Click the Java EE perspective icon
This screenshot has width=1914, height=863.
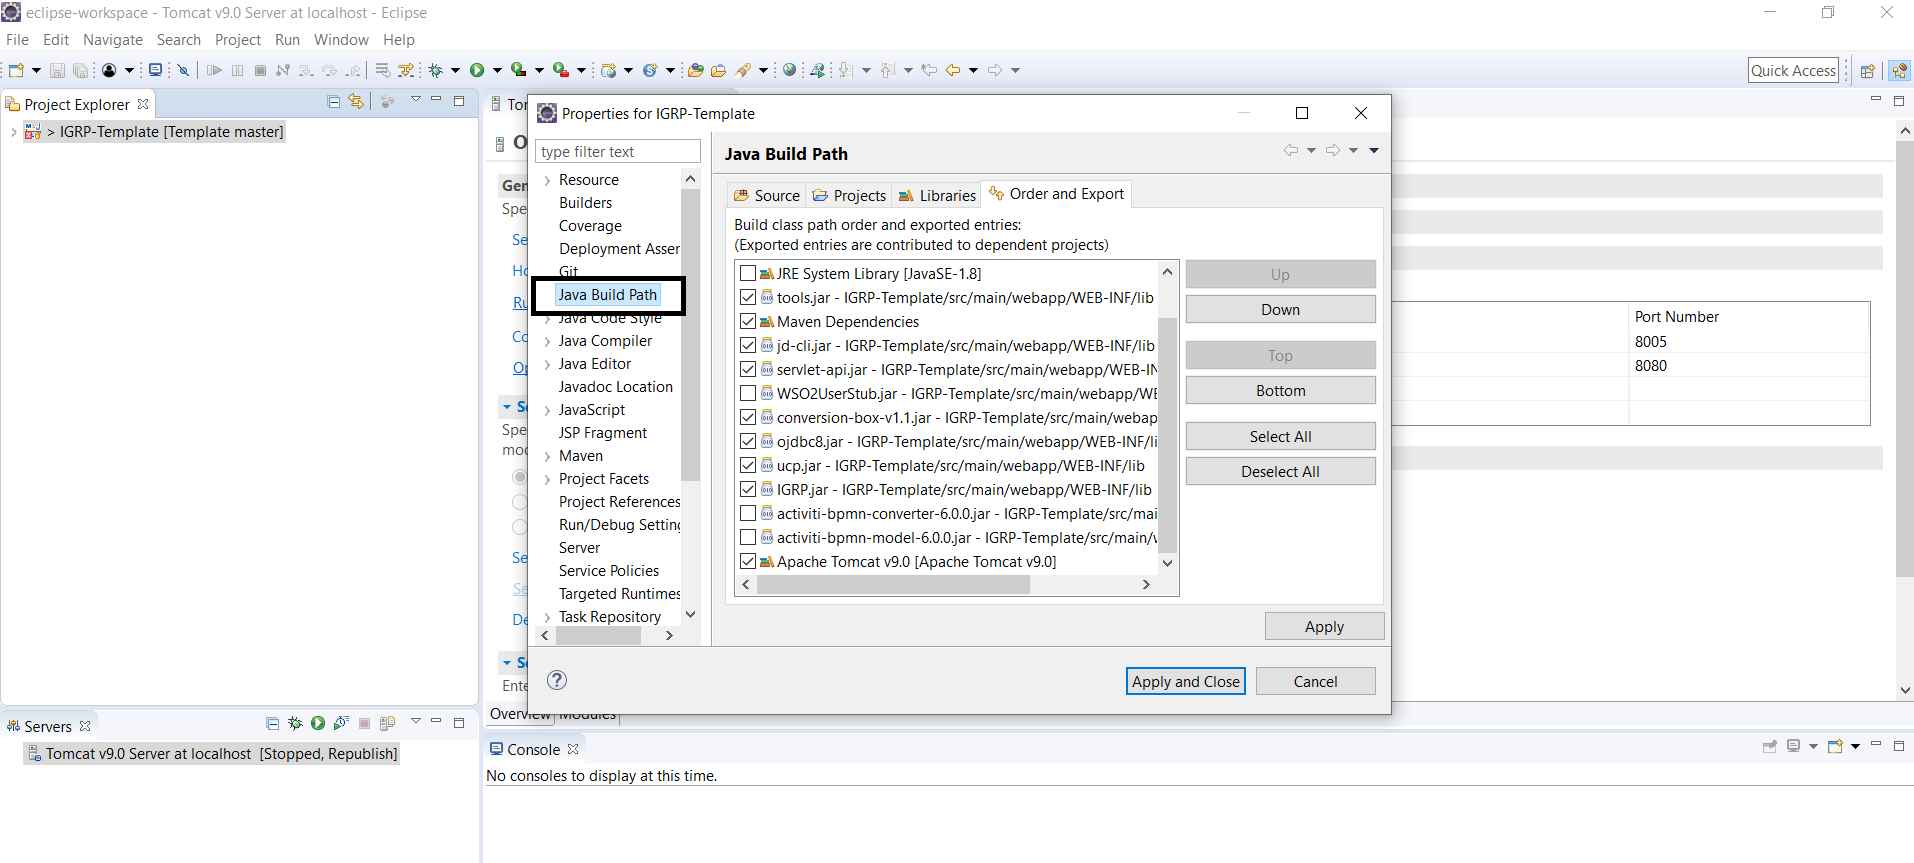pyautogui.click(x=1899, y=71)
